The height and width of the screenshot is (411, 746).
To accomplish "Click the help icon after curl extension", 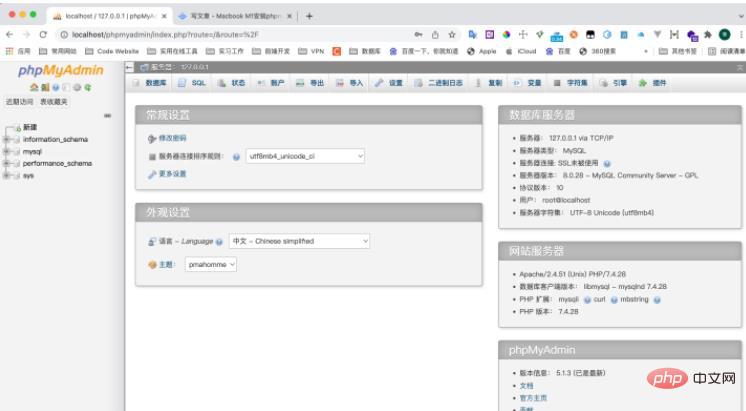I will tap(614, 300).
